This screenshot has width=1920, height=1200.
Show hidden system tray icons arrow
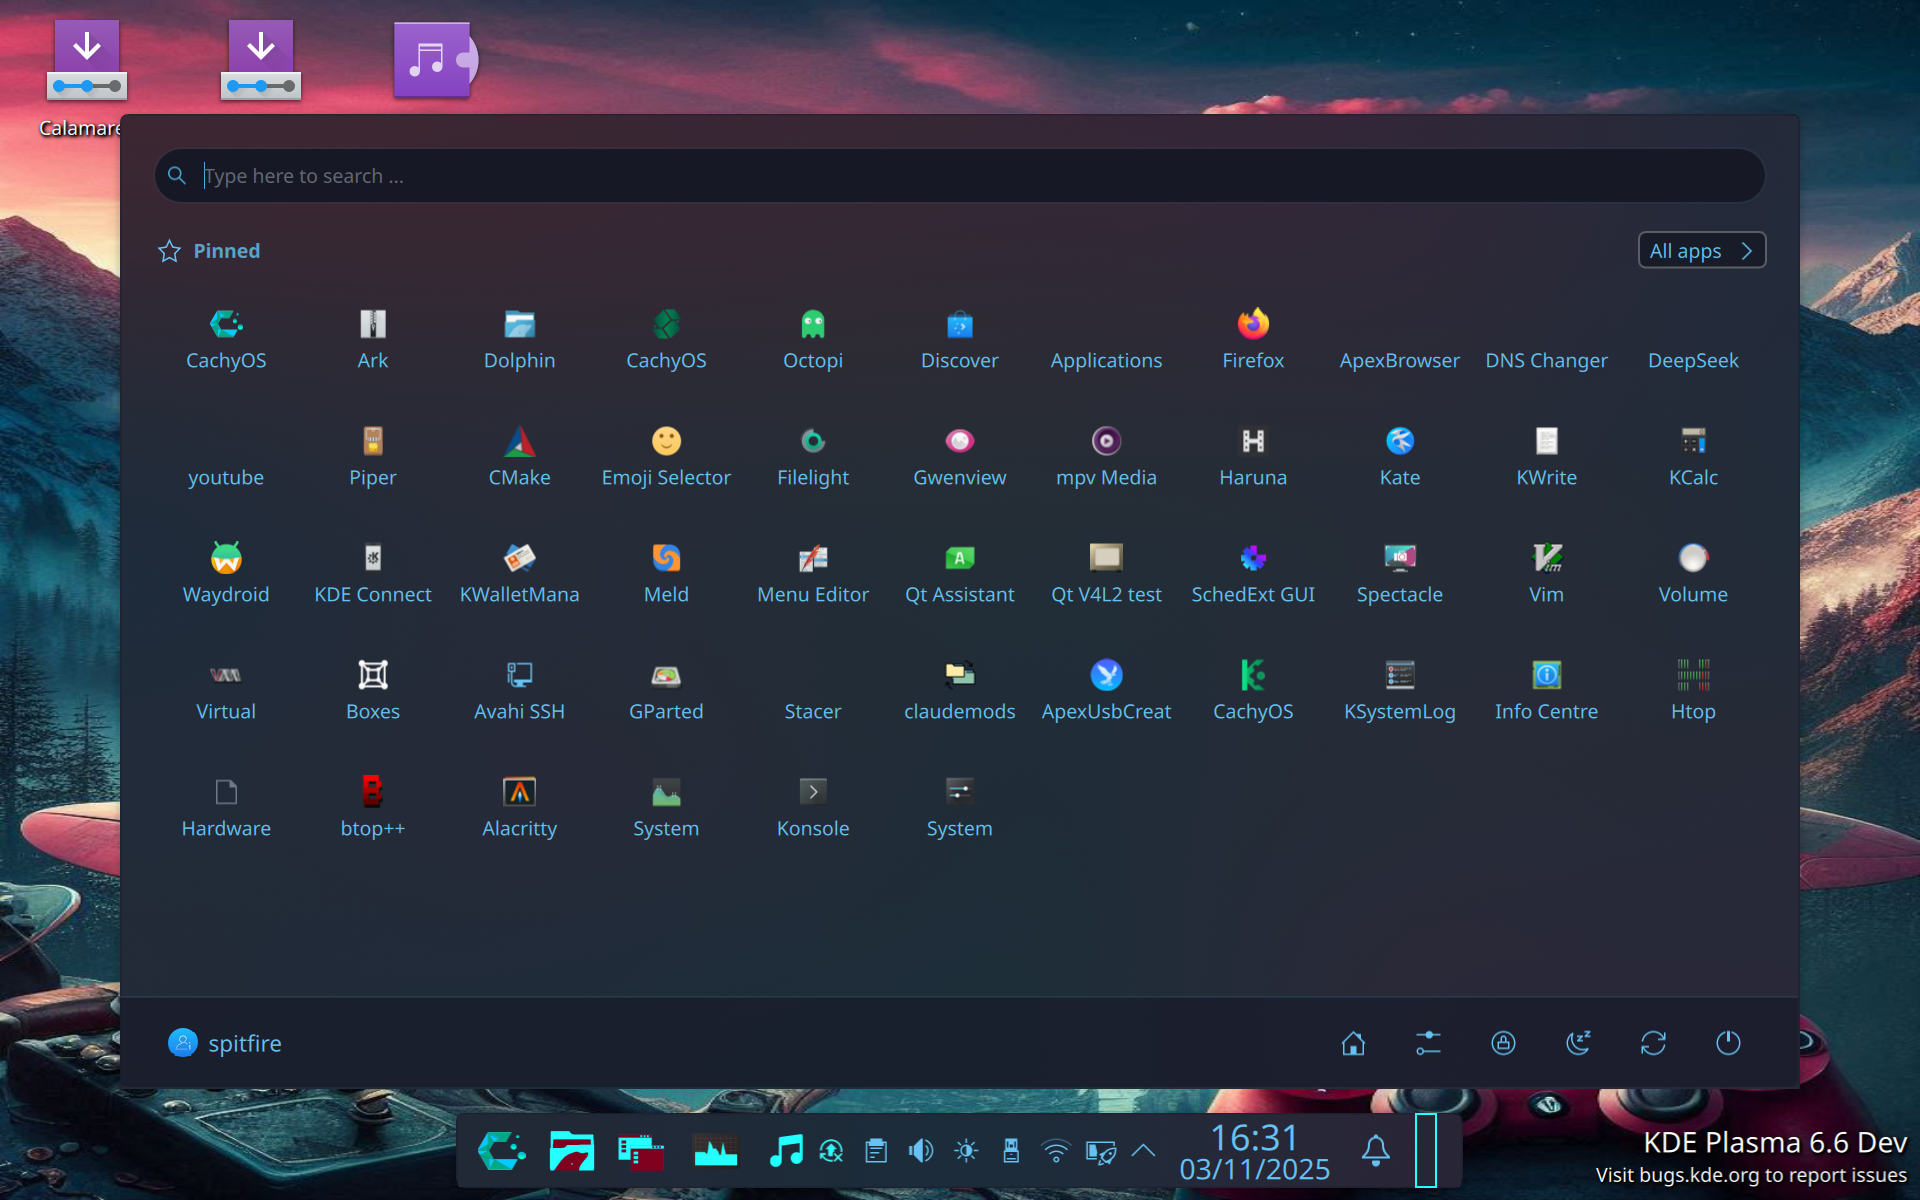pyautogui.click(x=1143, y=1151)
